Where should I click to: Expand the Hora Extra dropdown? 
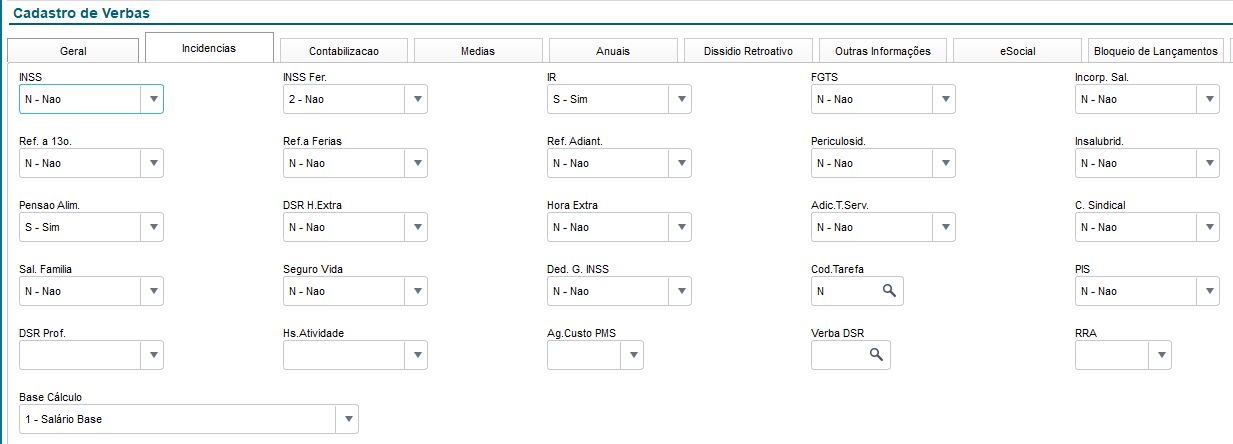(680, 227)
